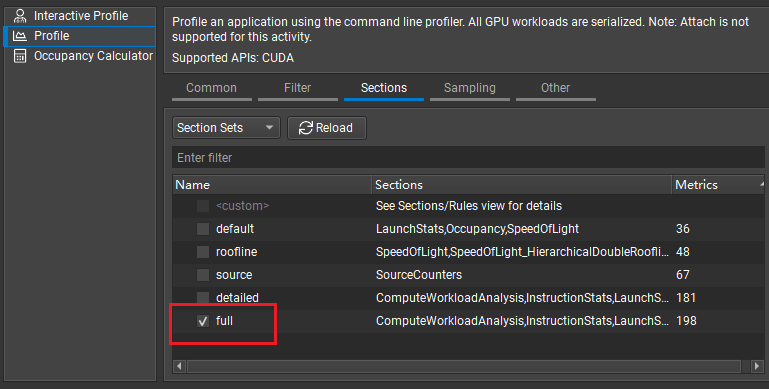
Task: Enable the default section set checkbox
Action: point(203,229)
